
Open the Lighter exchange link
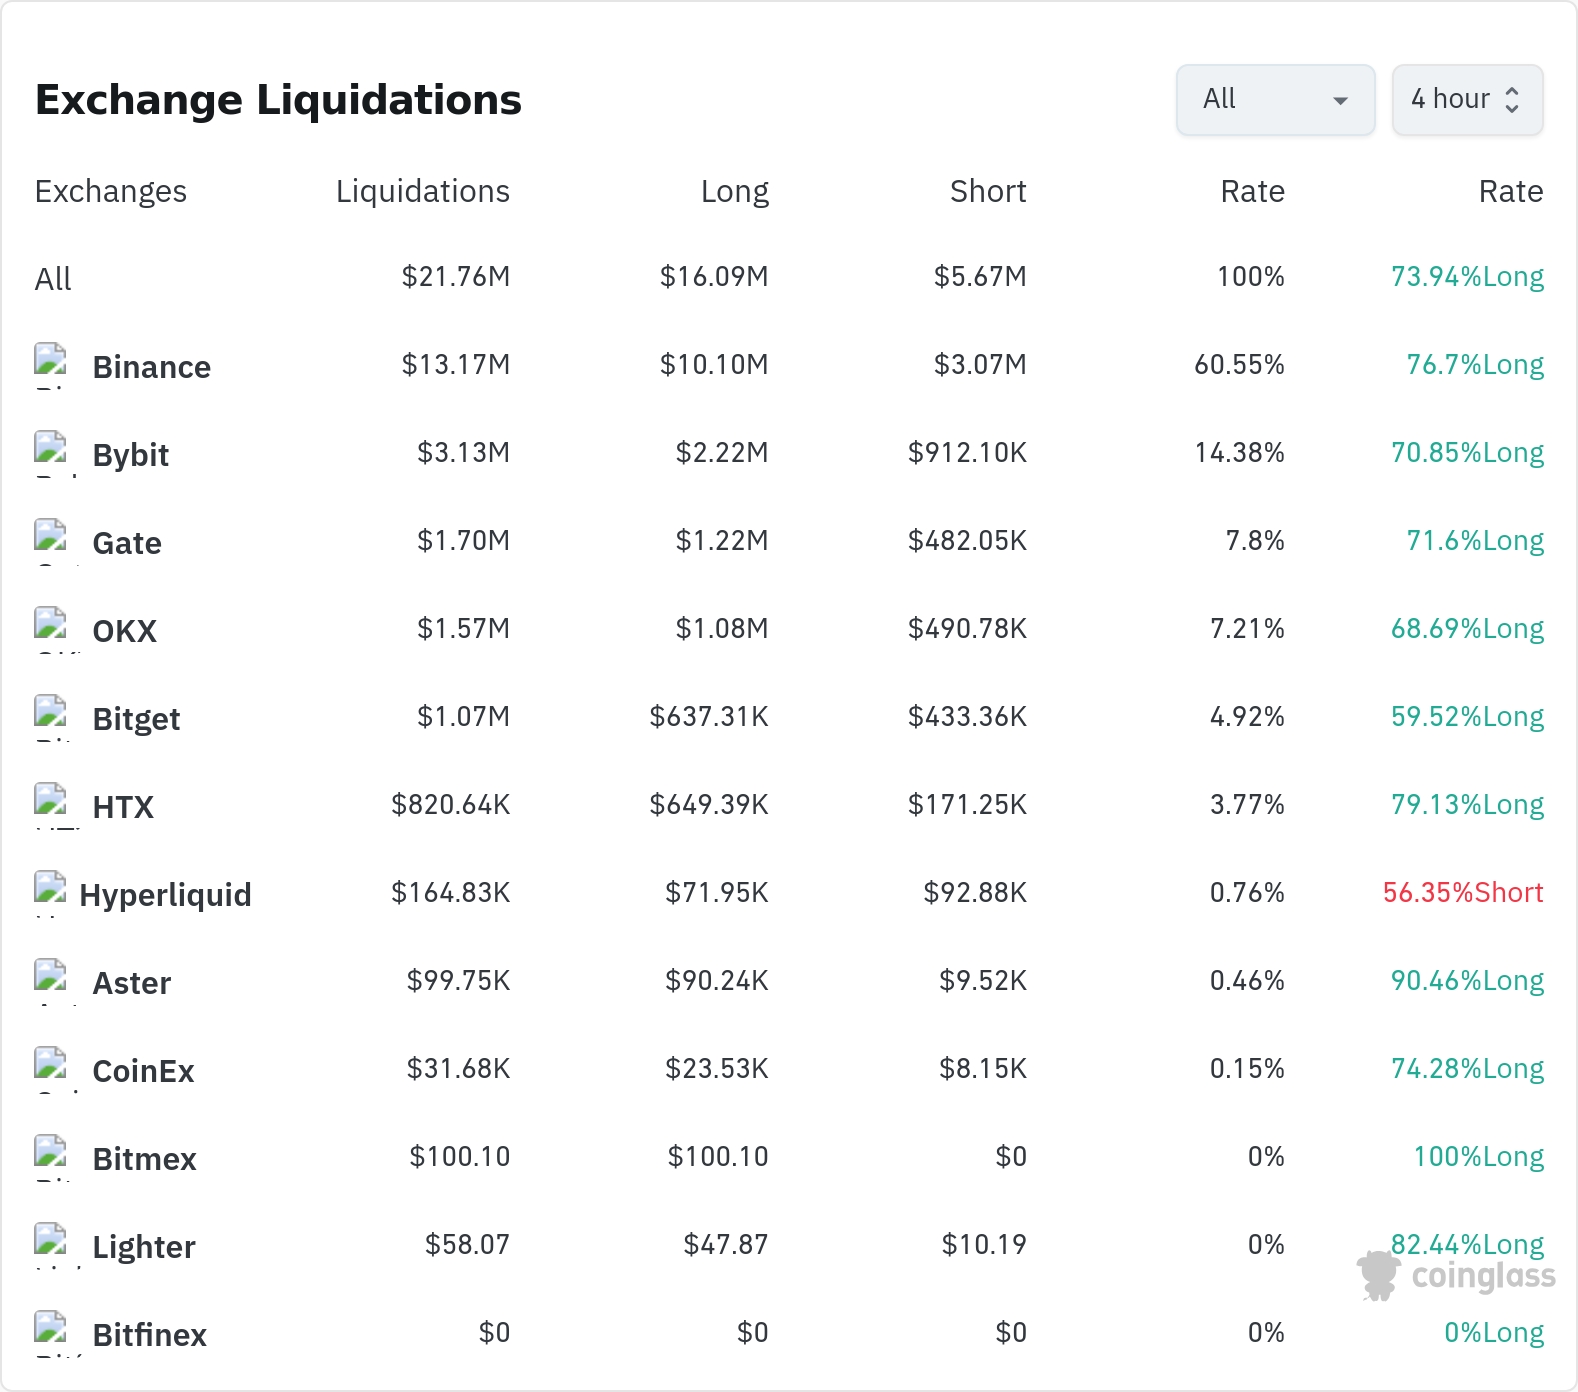143,1247
